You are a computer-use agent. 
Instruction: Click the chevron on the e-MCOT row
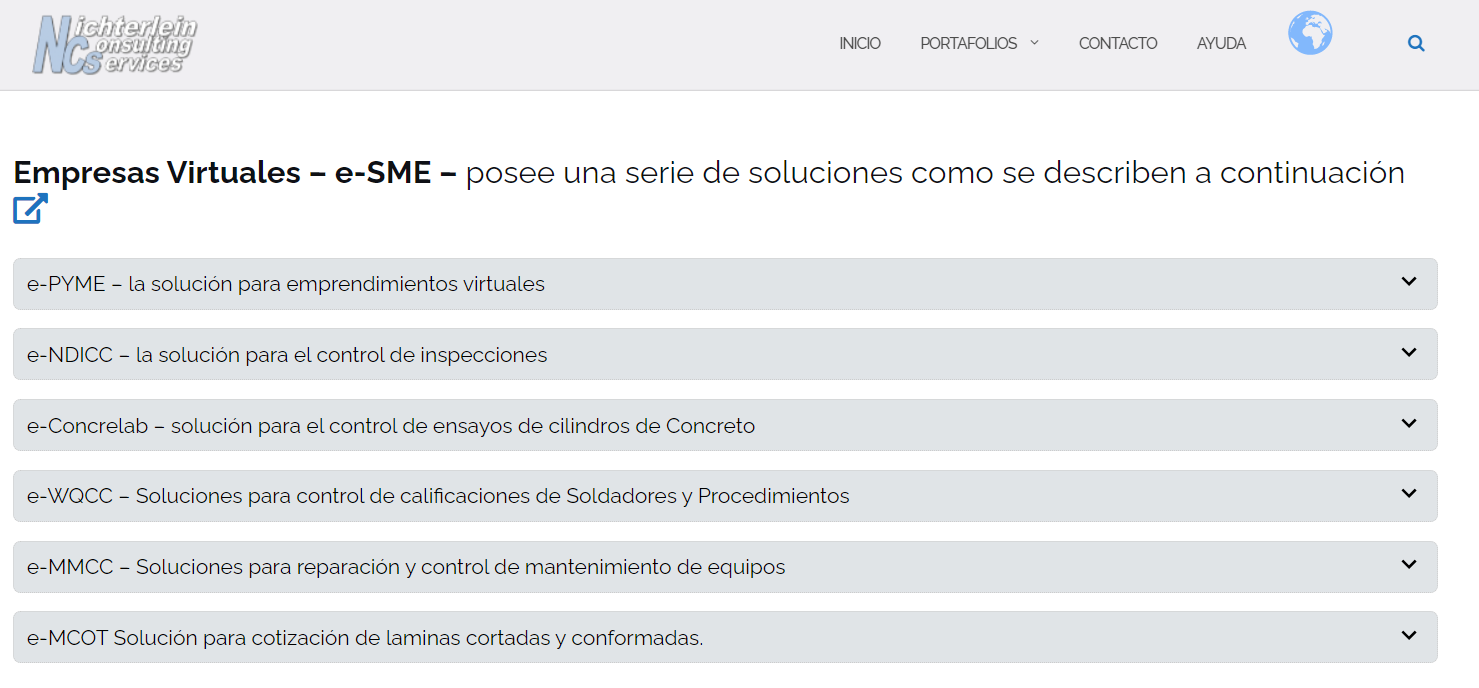point(1409,636)
